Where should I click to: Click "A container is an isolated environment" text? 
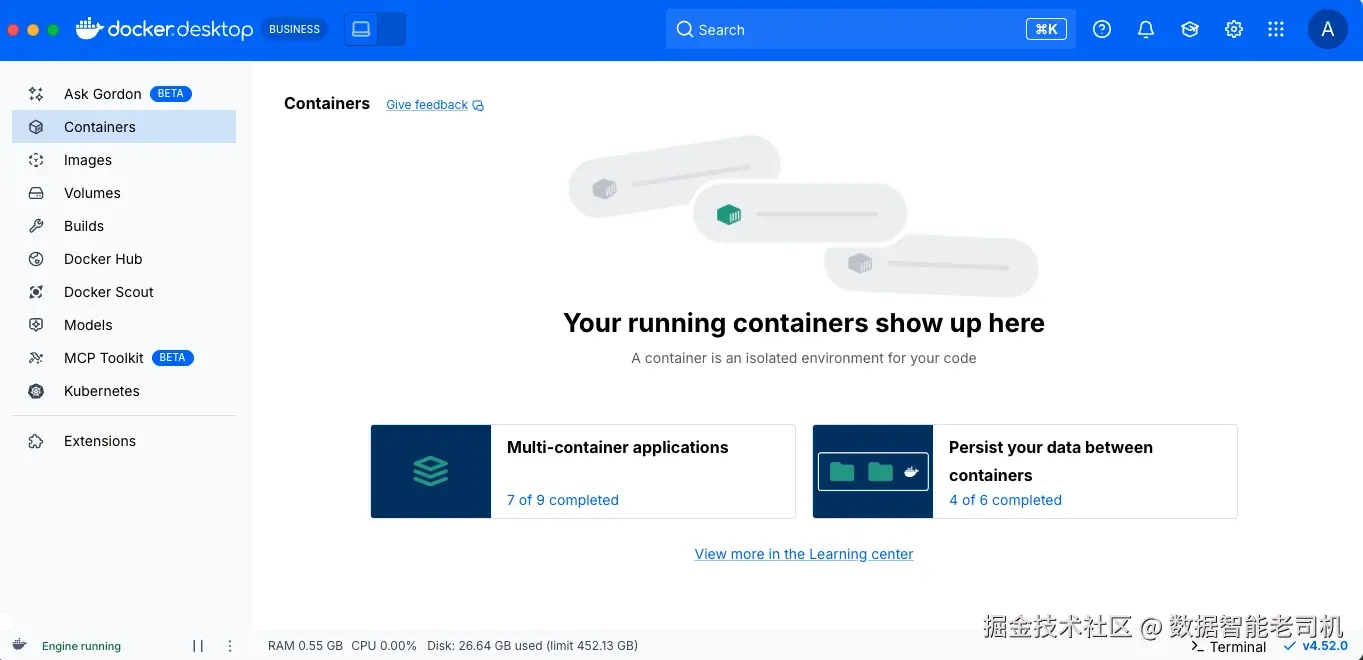pos(804,358)
